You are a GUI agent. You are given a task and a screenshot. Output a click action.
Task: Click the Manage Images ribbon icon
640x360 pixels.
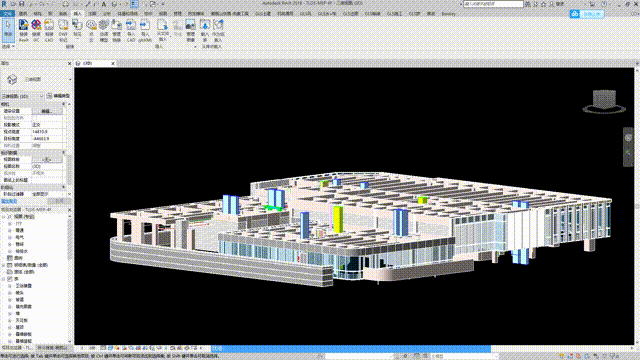tap(190, 30)
